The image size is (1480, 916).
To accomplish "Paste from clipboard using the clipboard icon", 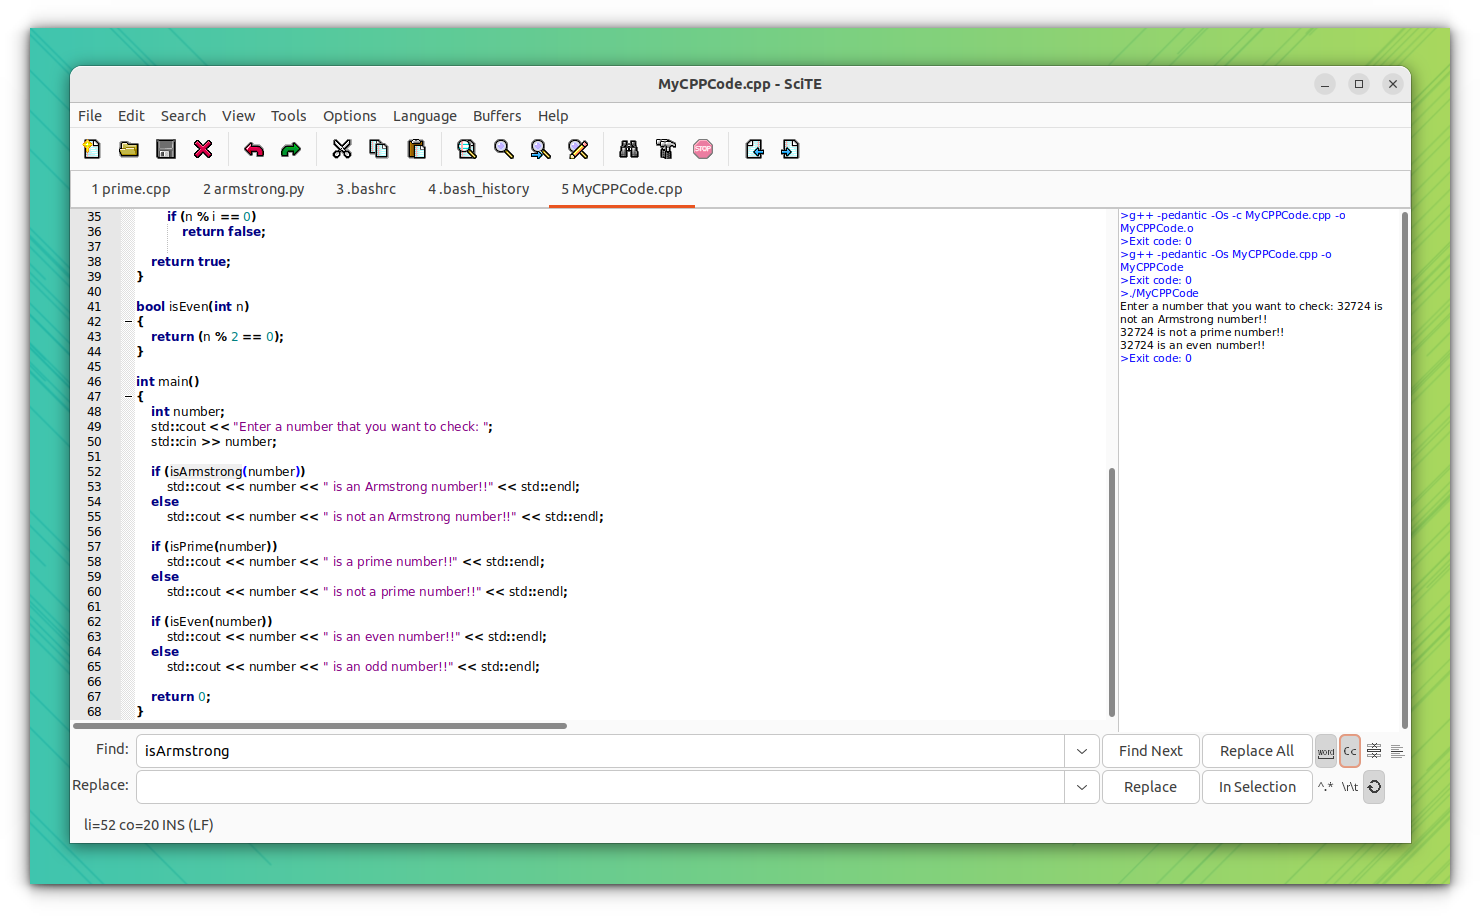I will pos(417,148).
